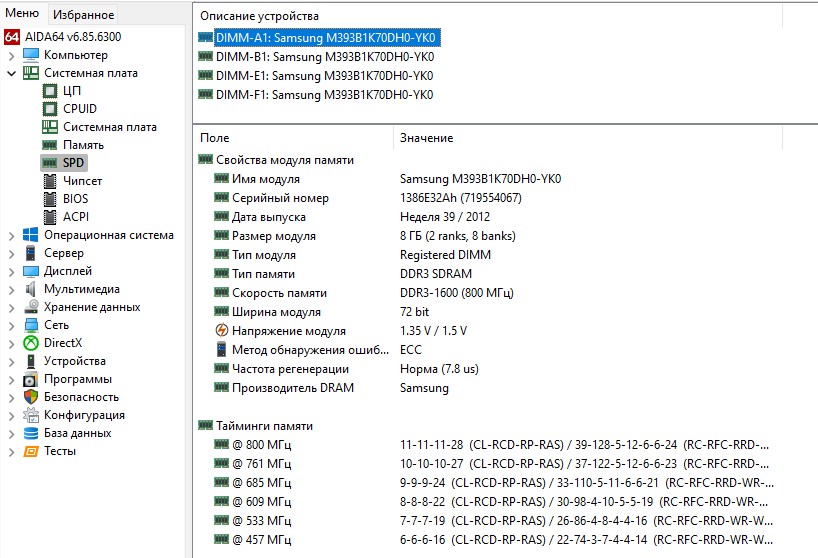The width and height of the screenshot is (818, 558).
Task: Expand the Дисплей tree node
Action: click(11, 272)
